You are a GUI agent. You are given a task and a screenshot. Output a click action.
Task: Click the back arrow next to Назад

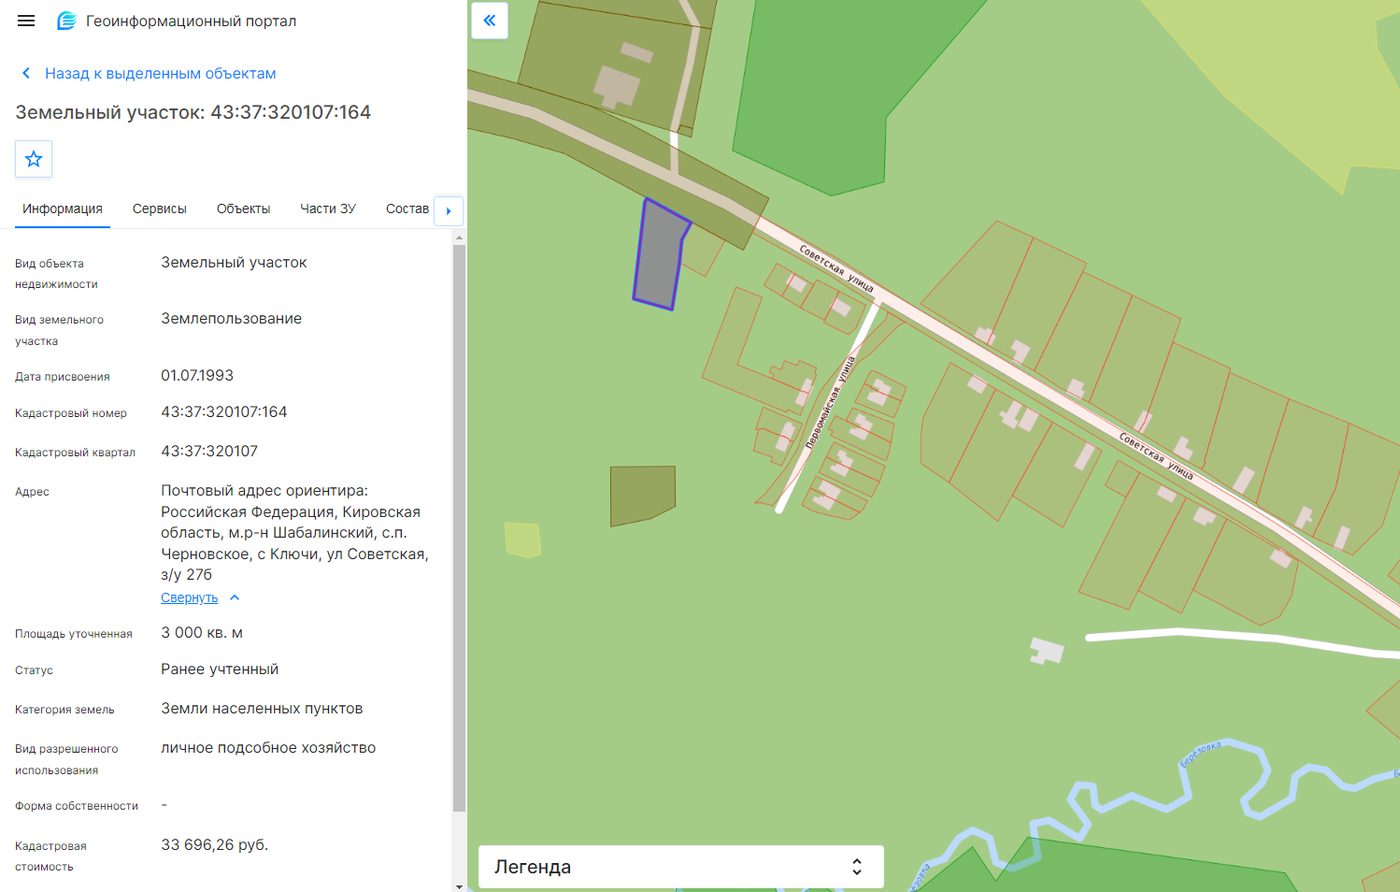pos(26,73)
